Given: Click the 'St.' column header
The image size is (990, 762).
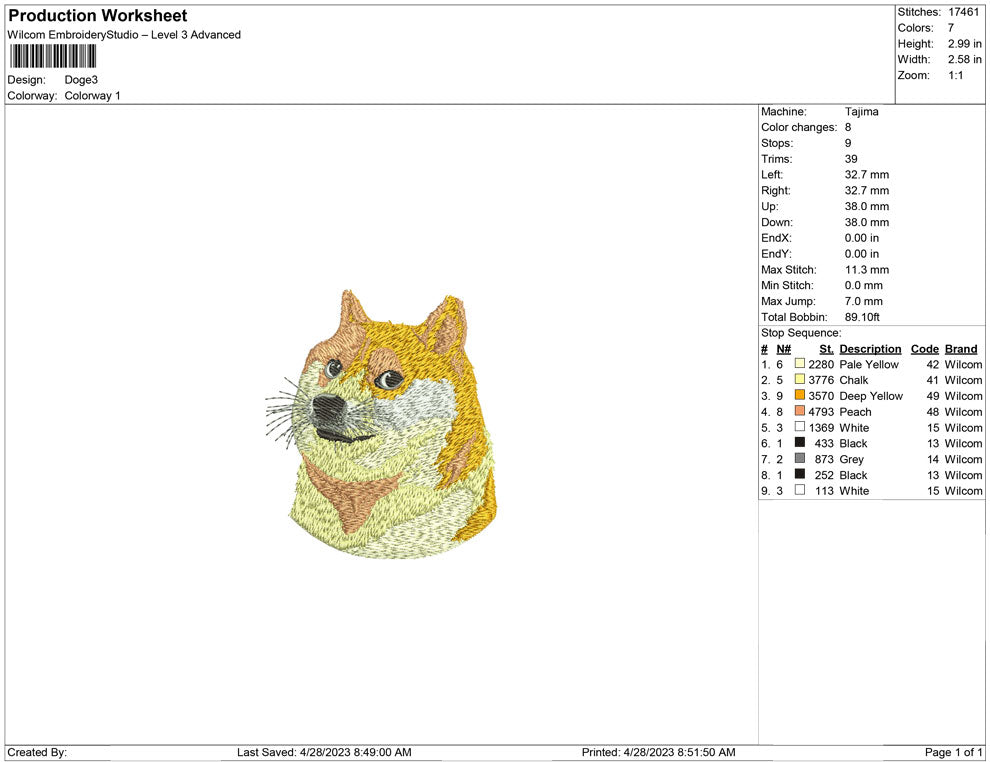Looking at the screenshot, I should pos(826,349).
